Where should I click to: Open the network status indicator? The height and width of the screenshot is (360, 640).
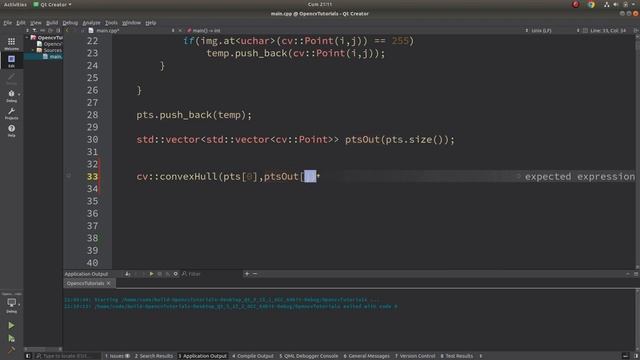tap(607, 4)
